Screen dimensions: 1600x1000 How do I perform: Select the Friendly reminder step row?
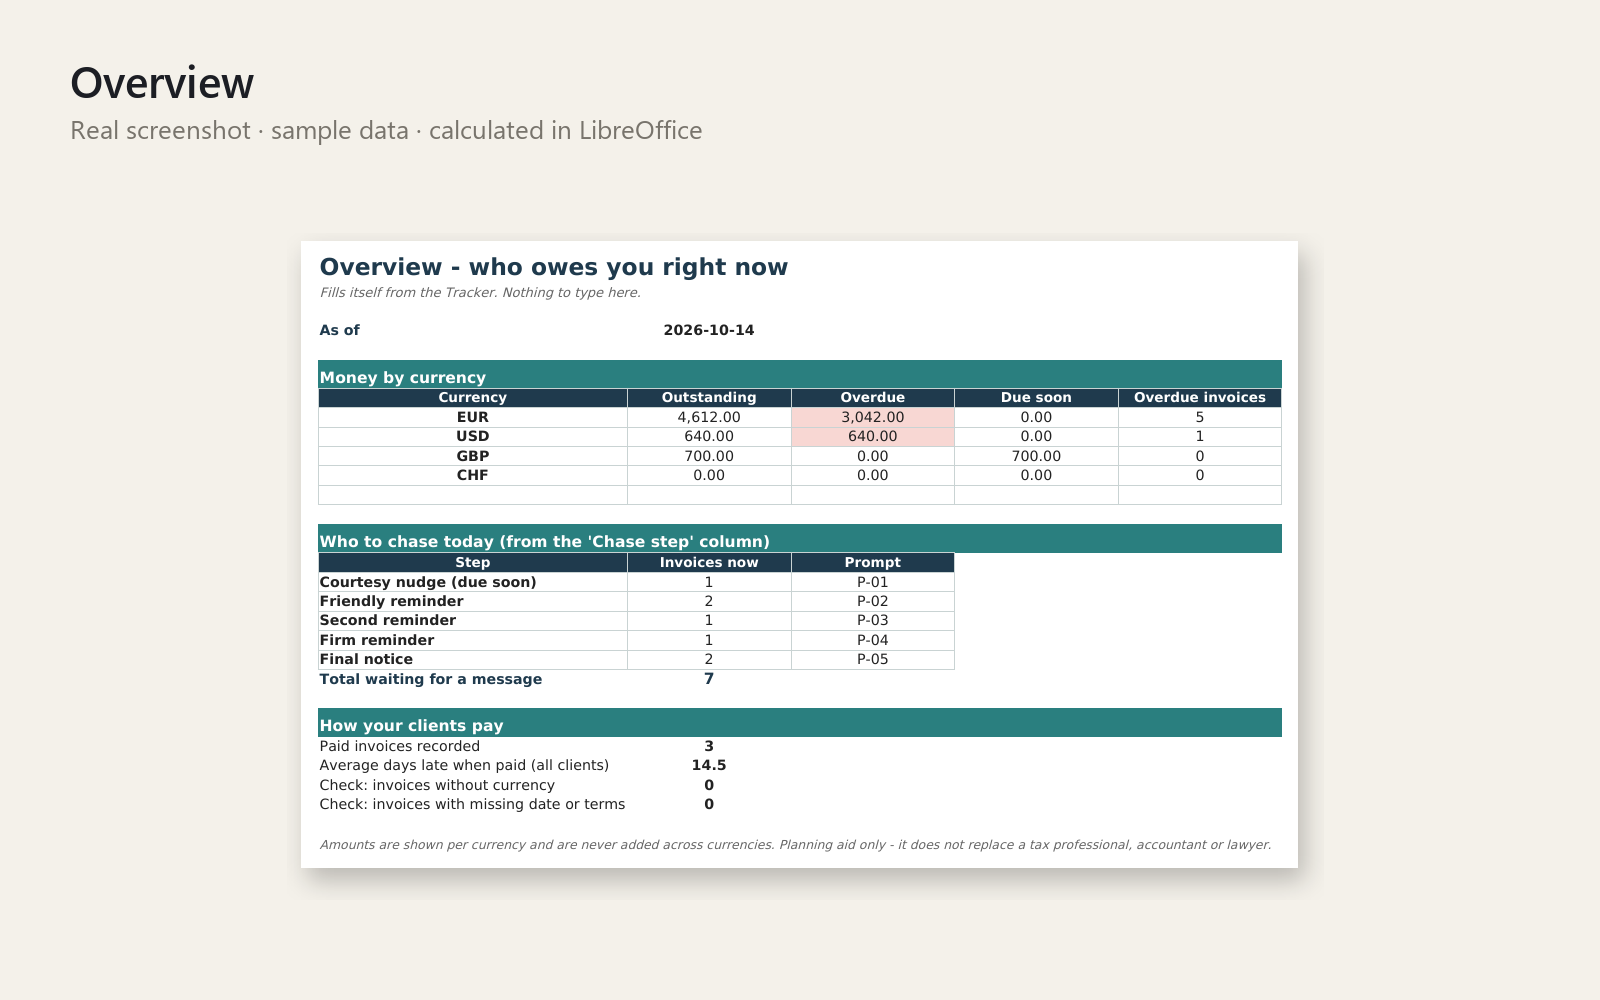[x=636, y=601]
